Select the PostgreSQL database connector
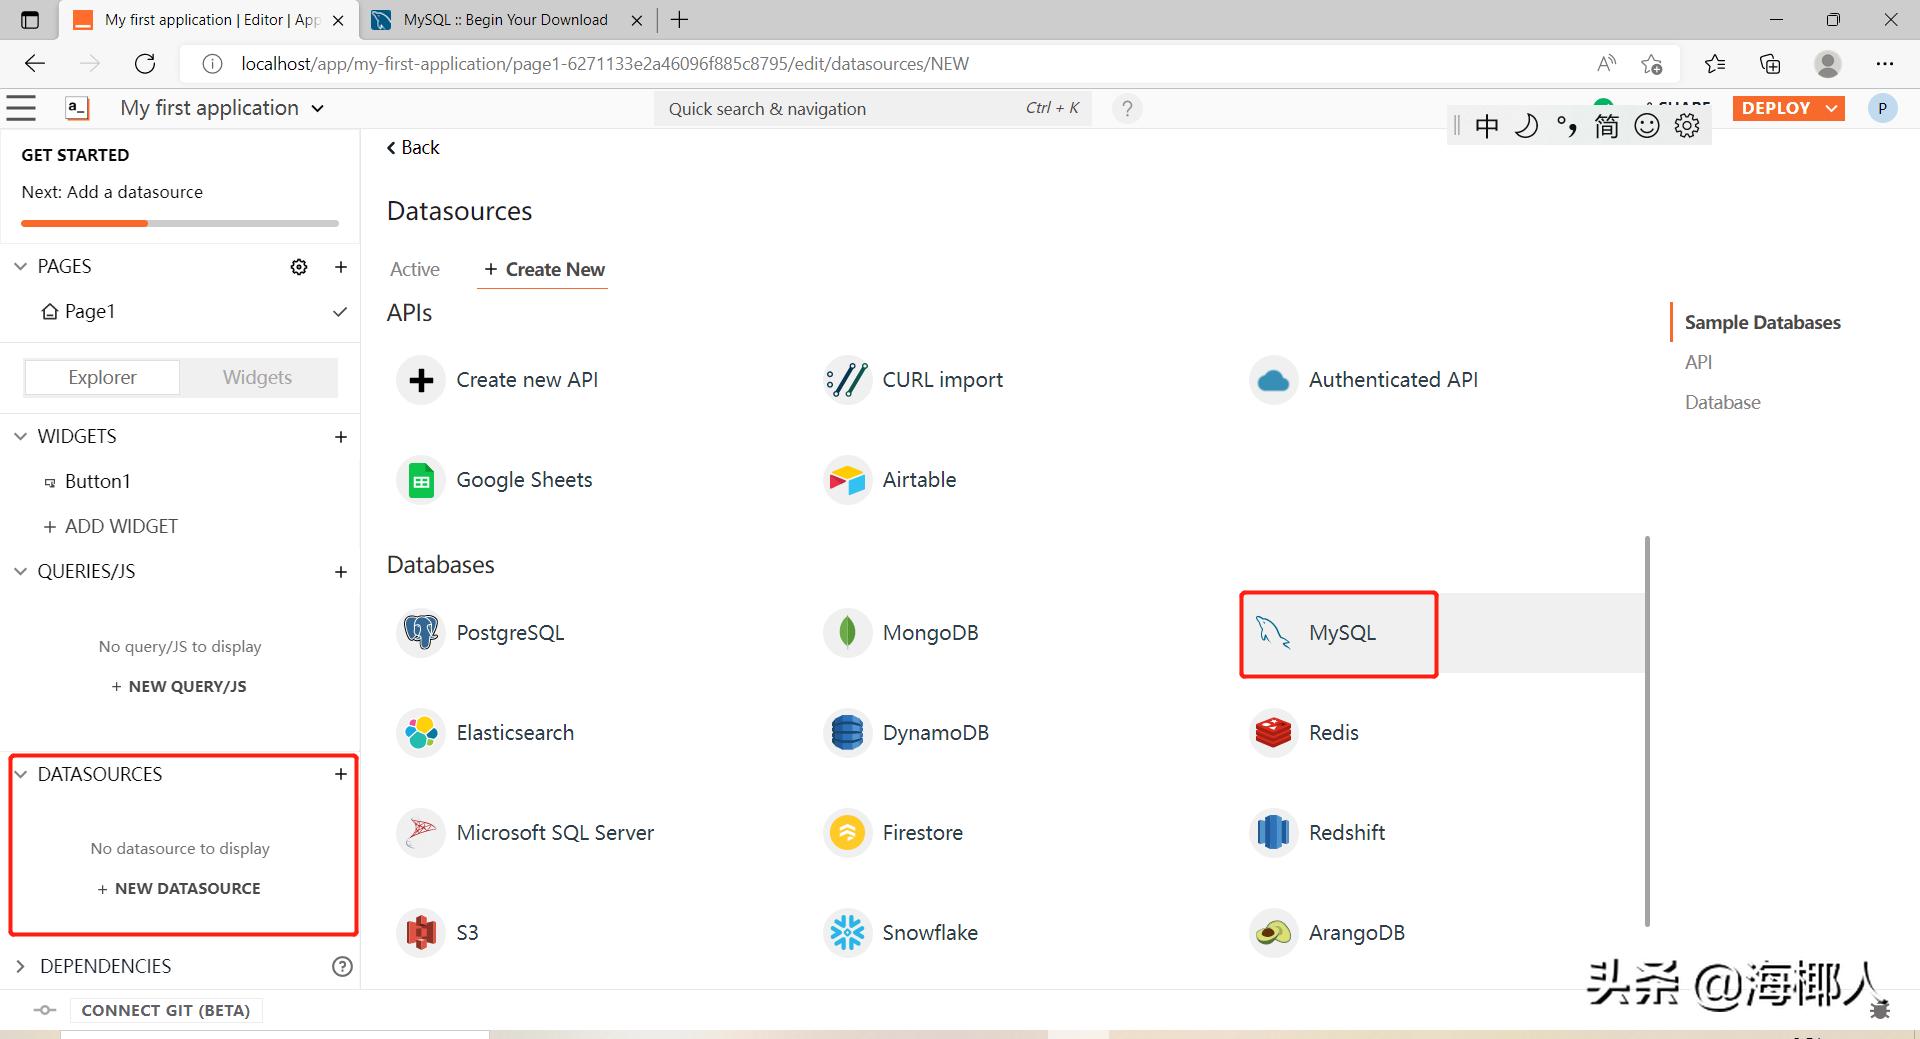 510,632
